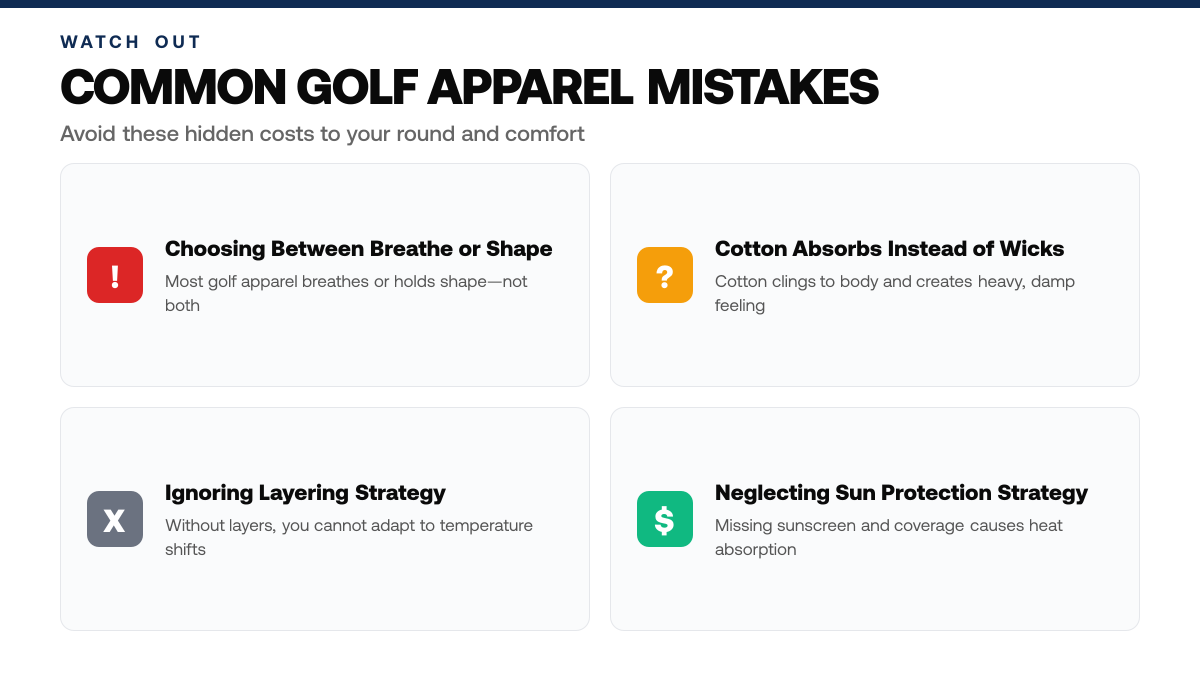Click the orange question mark icon
This screenshot has width=1200, height=675.
665,275
